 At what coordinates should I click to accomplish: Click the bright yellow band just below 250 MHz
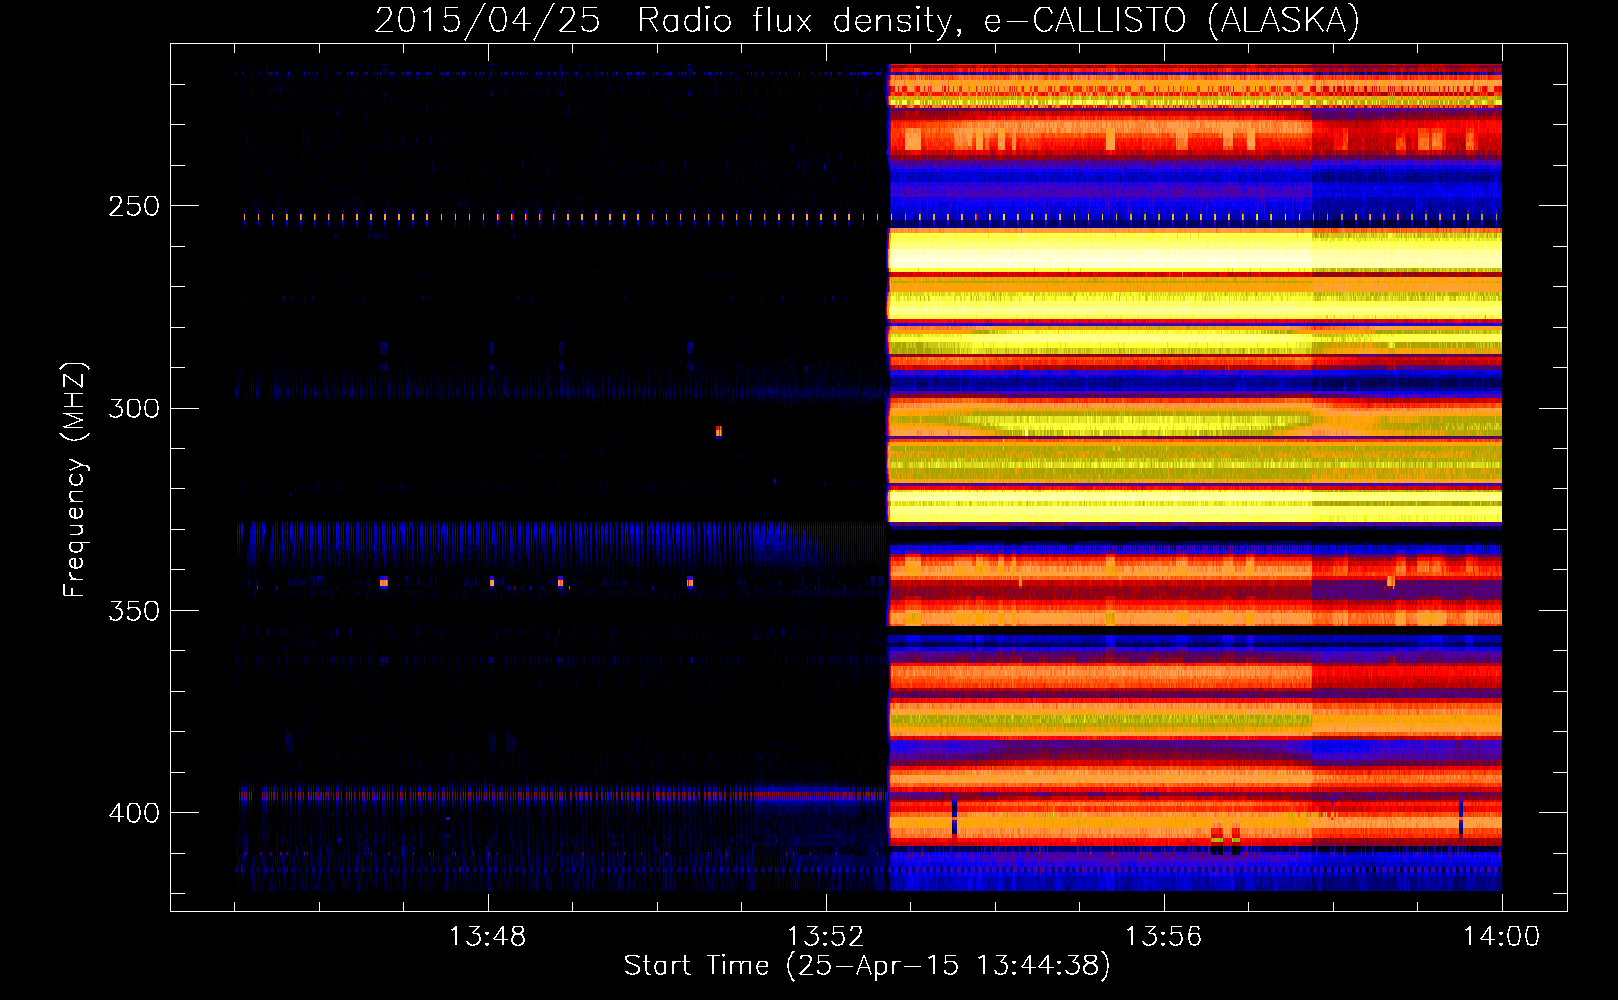(1195, 252)
